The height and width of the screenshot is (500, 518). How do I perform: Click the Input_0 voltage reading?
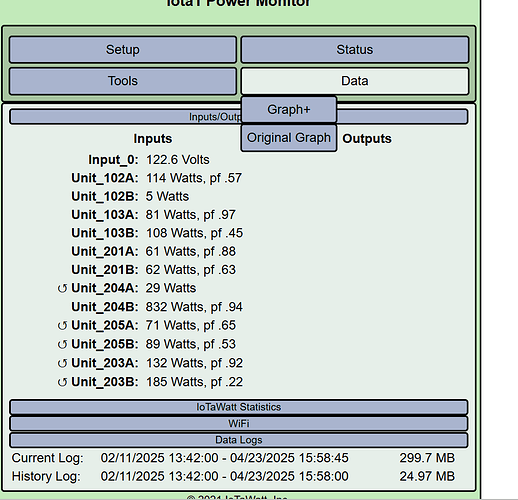178,160
